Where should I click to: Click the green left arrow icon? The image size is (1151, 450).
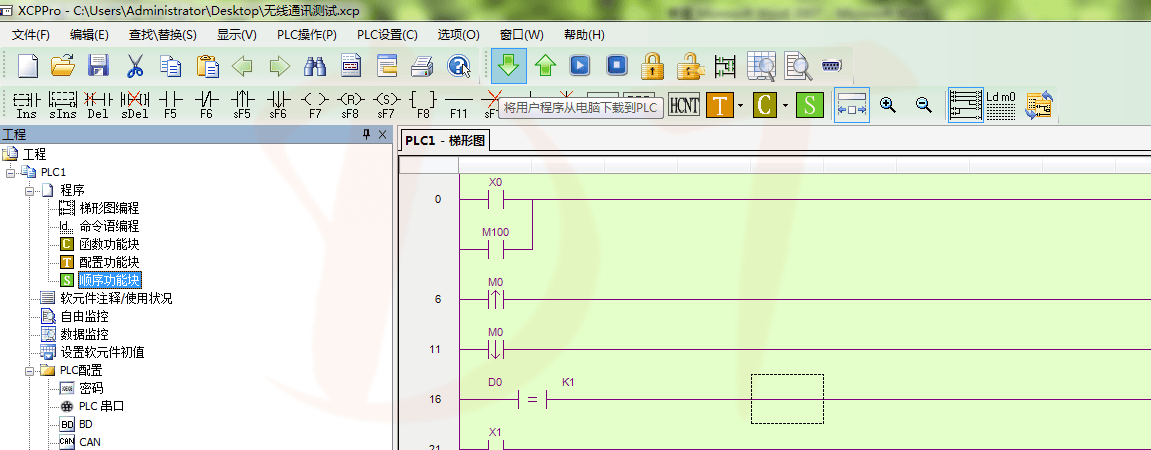(x=242, y=67)
